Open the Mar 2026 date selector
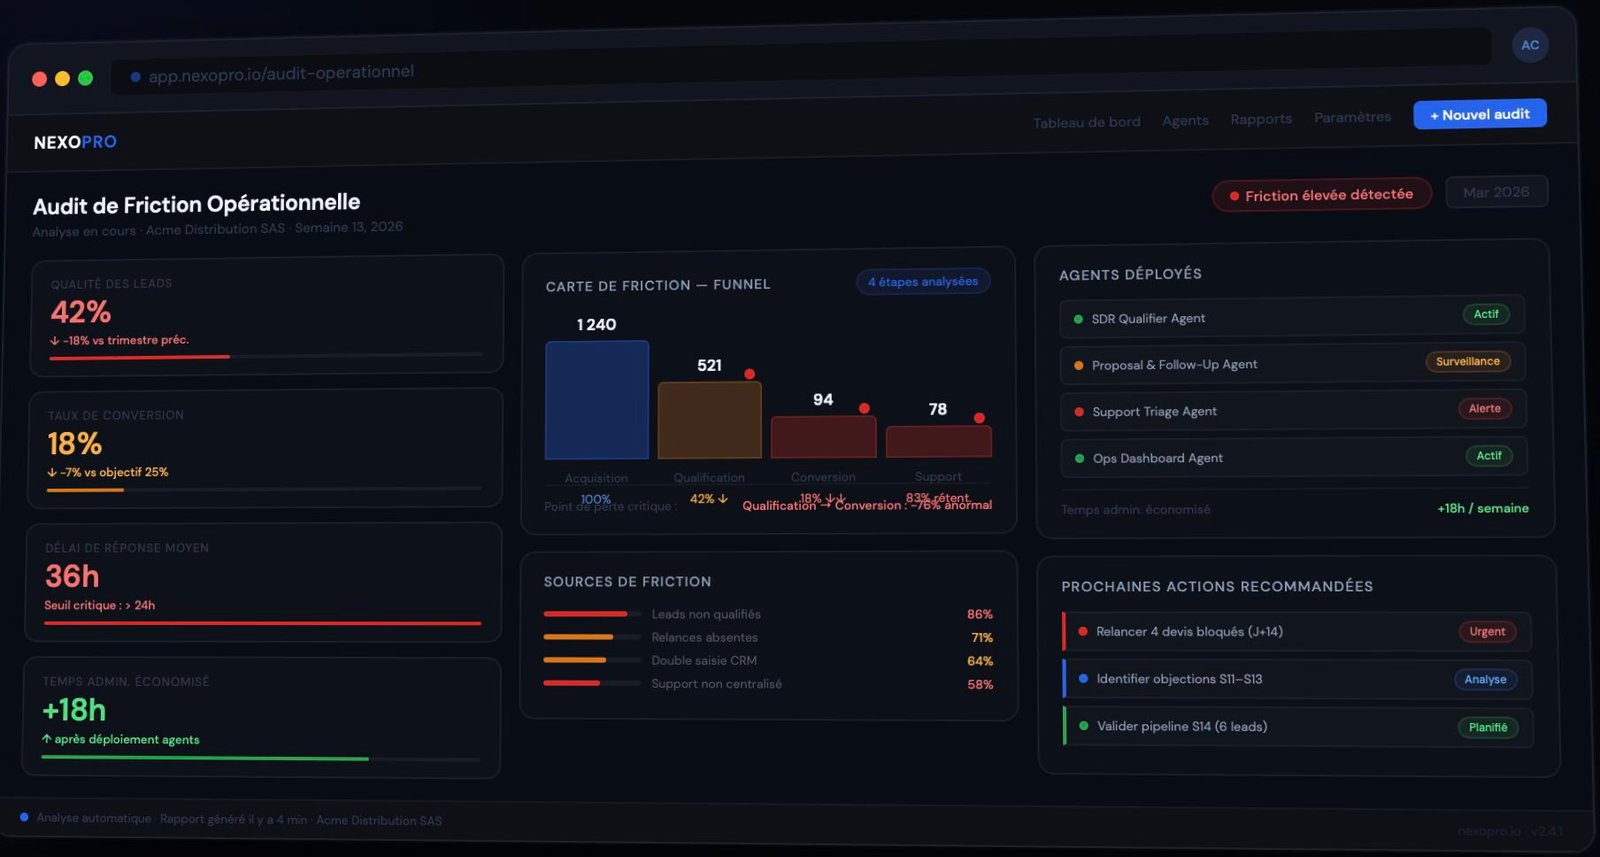This screenshot has height=857, width=1600. [1496, 192]
